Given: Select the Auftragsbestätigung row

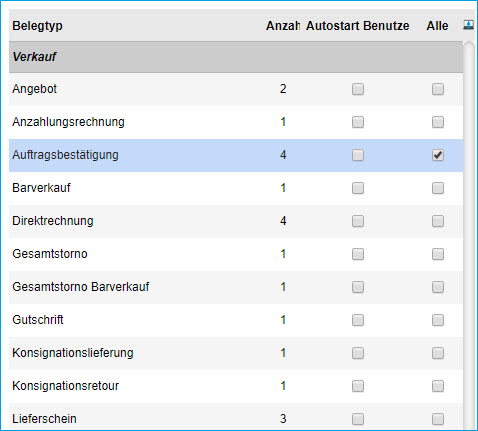Looking at the screenshot, I should tap(236, 155).
